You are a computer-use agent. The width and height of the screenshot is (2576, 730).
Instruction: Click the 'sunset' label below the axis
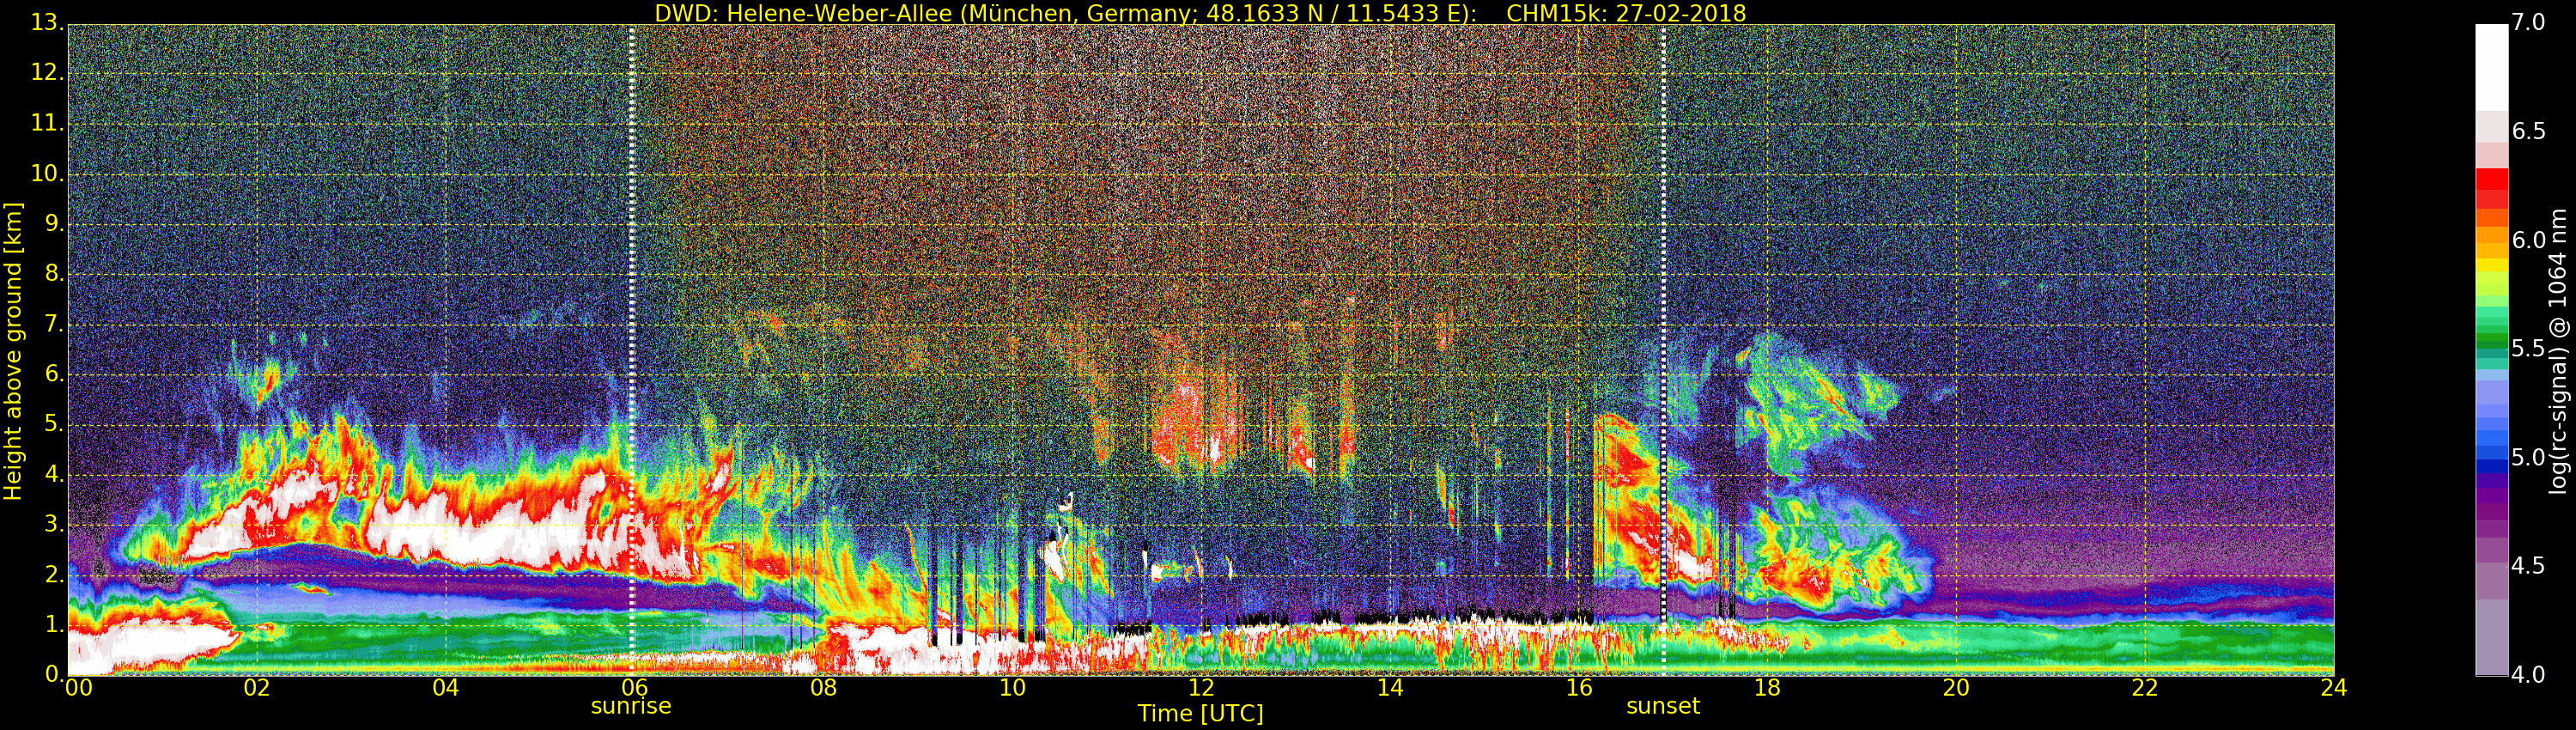1663,706
